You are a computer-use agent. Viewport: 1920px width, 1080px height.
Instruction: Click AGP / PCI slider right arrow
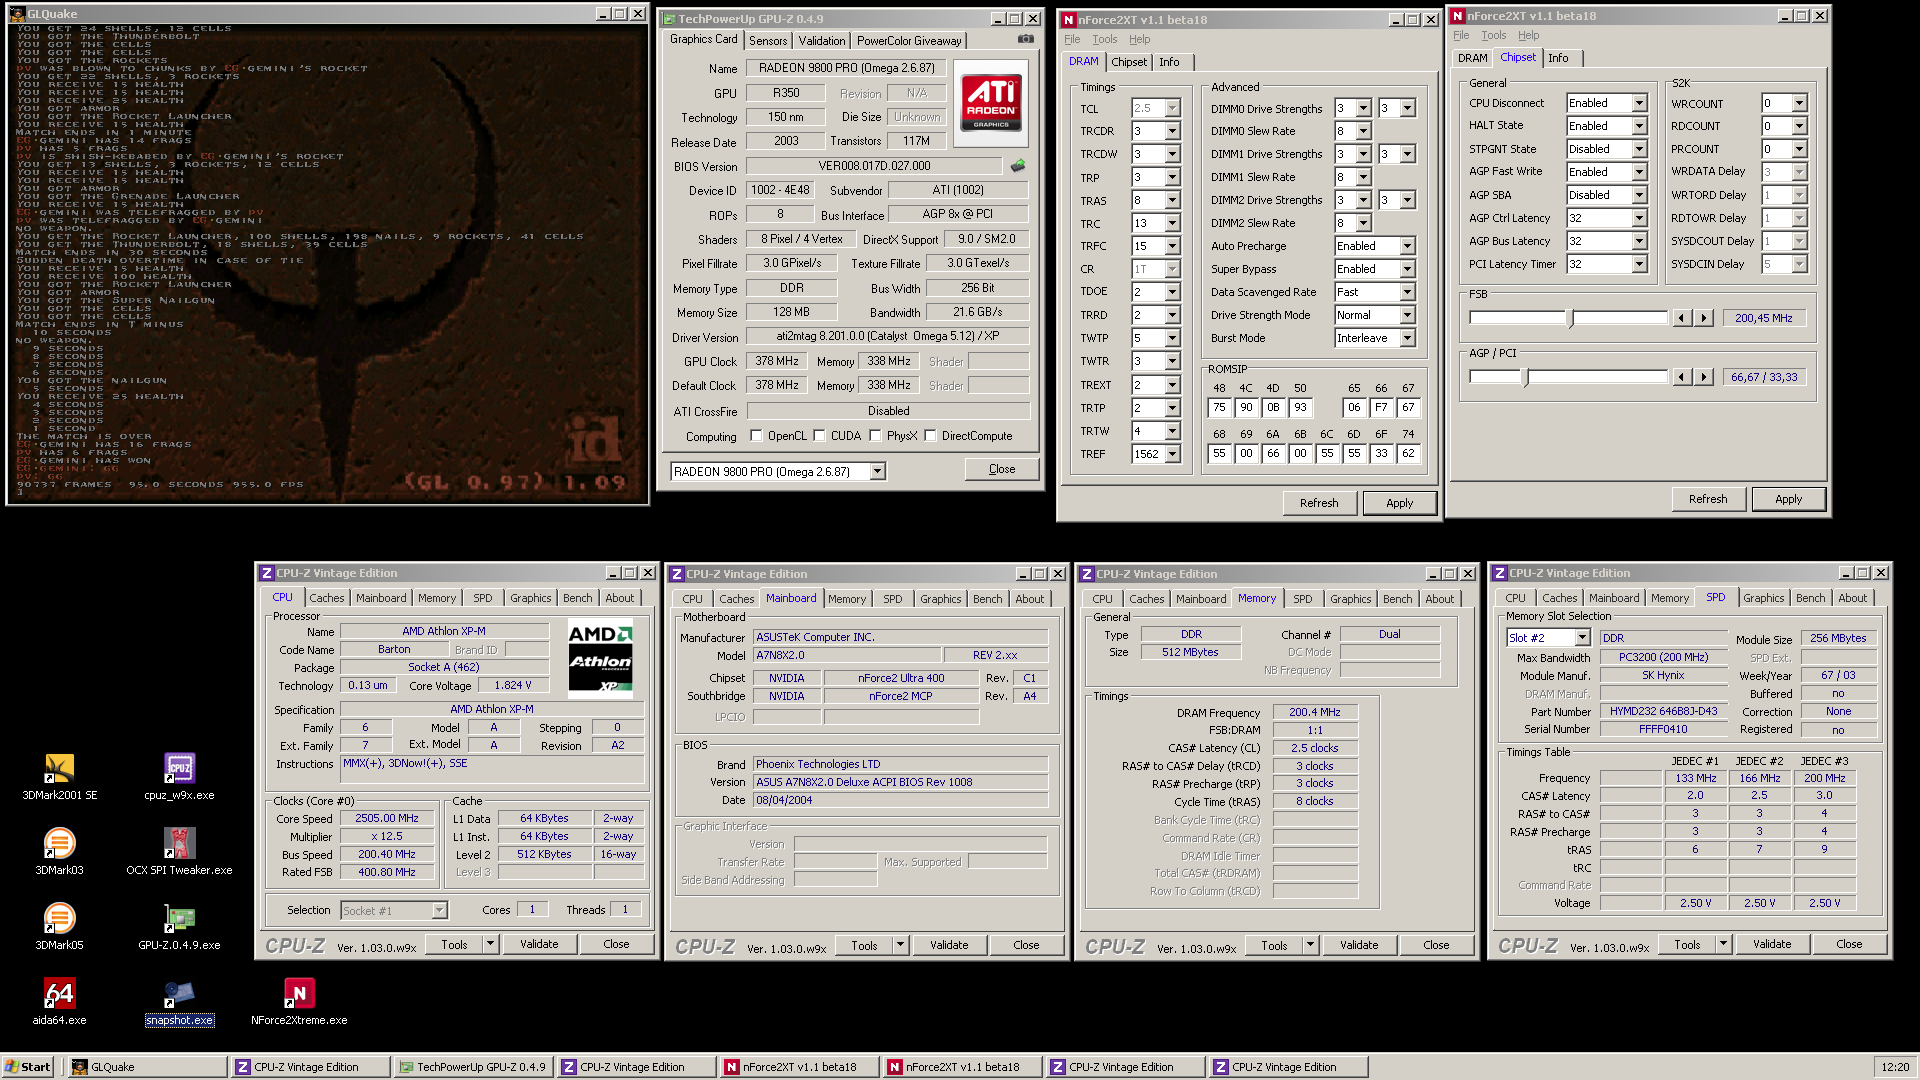point(1704,377)
